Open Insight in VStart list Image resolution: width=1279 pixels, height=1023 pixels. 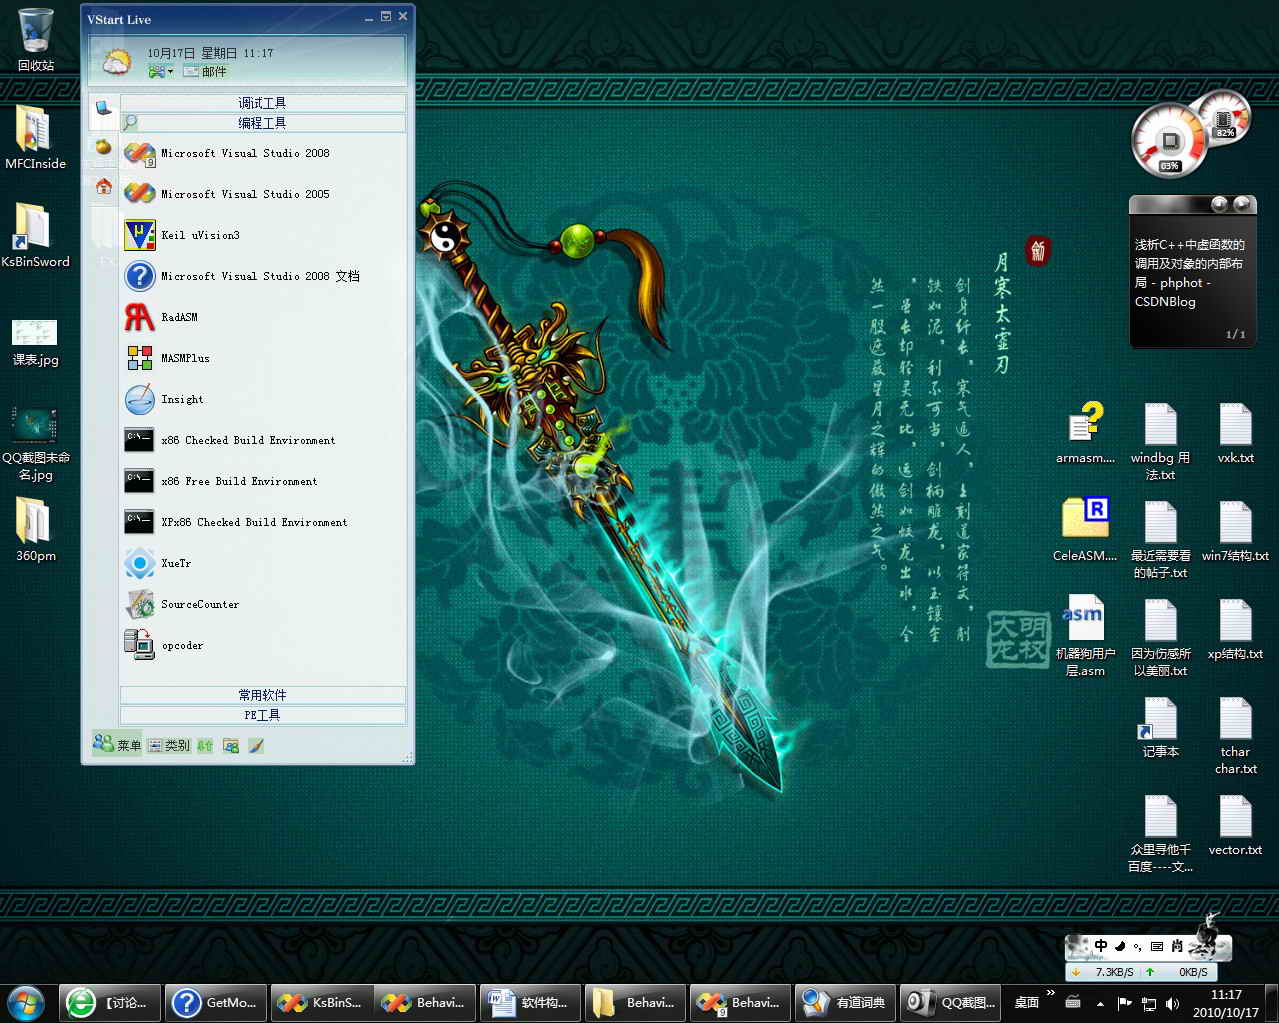coord(264,400)
